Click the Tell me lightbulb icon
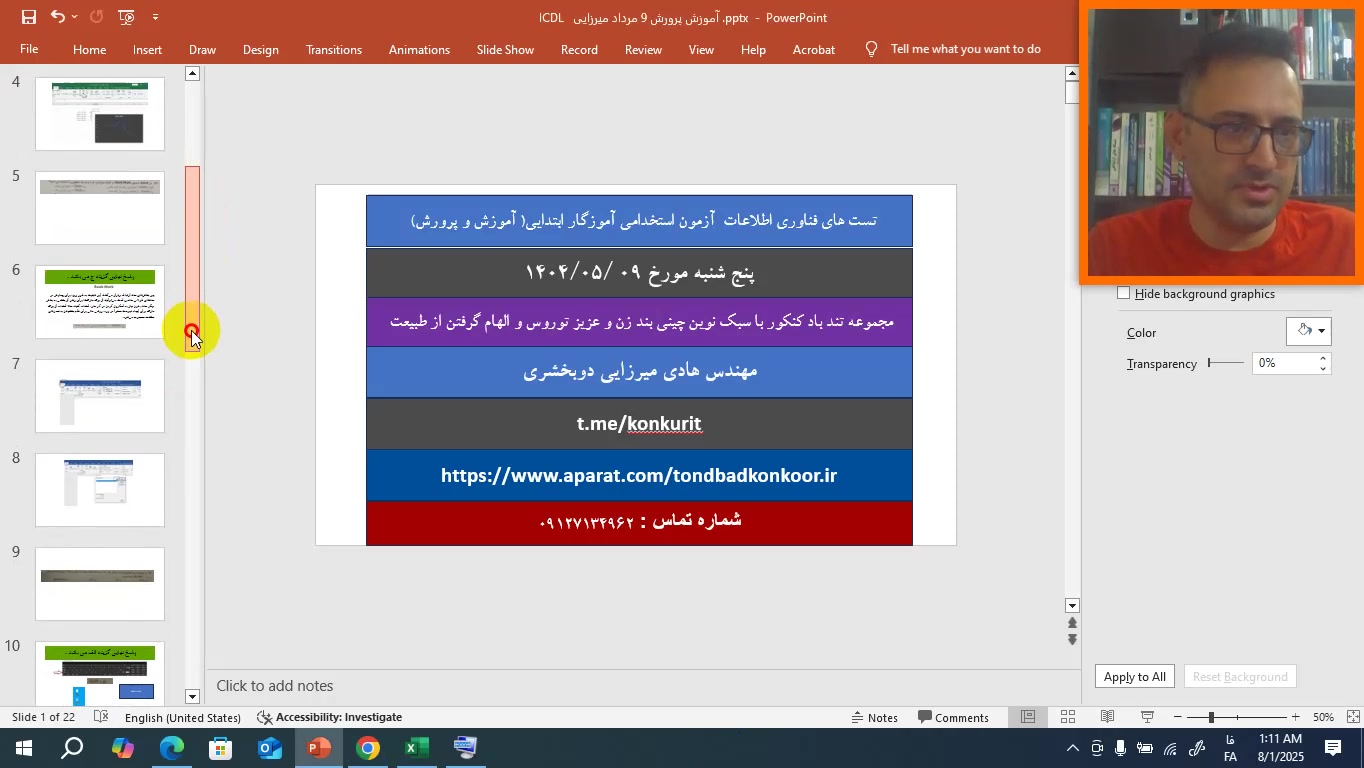This screenshot has height=768, width=1364. point(872,49)
